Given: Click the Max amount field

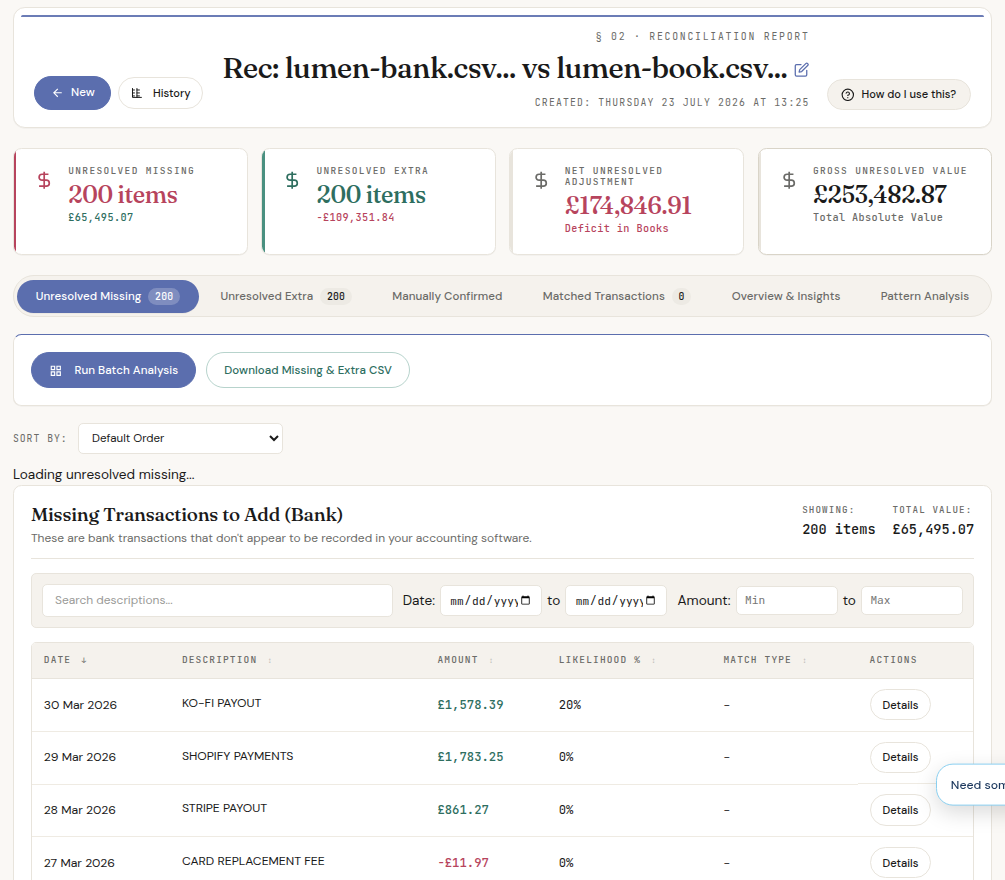Looking at the screenshot, I should (x=911, y=601).
